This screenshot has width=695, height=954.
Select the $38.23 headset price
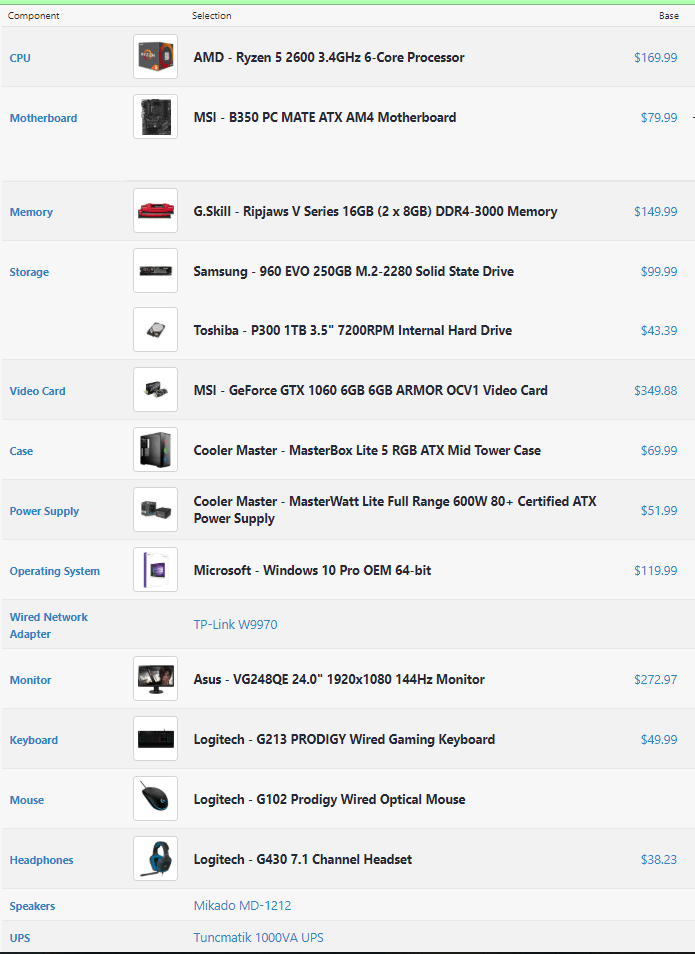(658, 859)
